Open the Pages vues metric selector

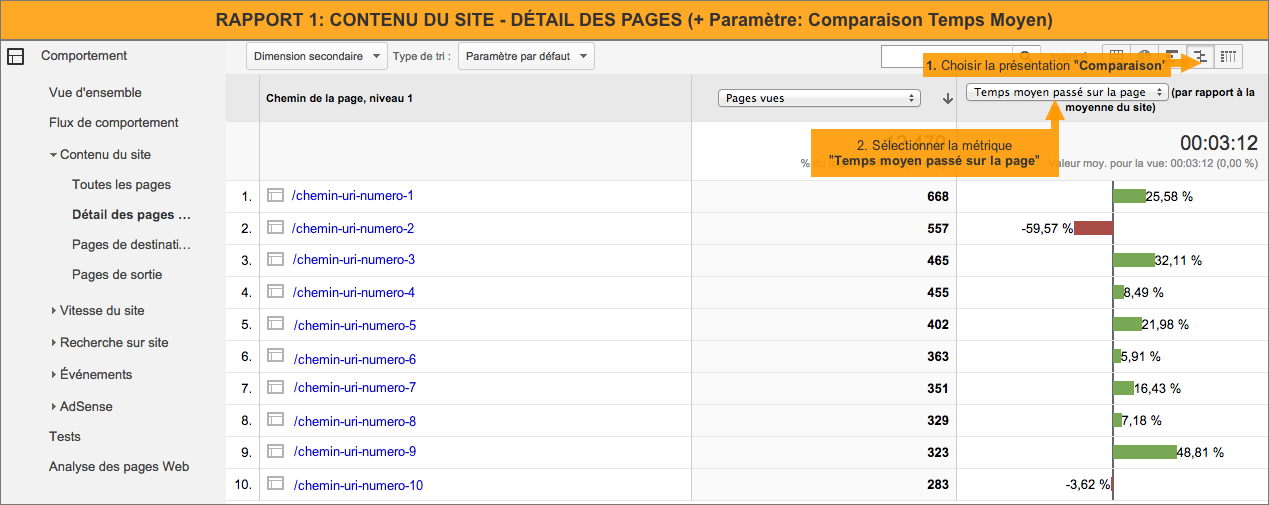coord(819,98)
